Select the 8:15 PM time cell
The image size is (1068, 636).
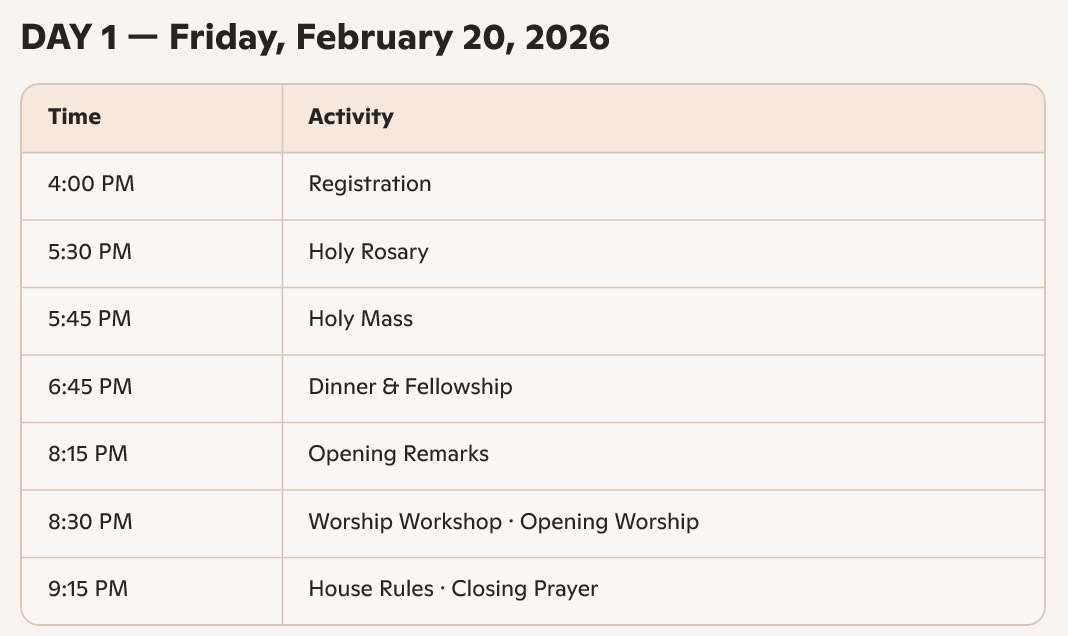click(x=88, y=454)
